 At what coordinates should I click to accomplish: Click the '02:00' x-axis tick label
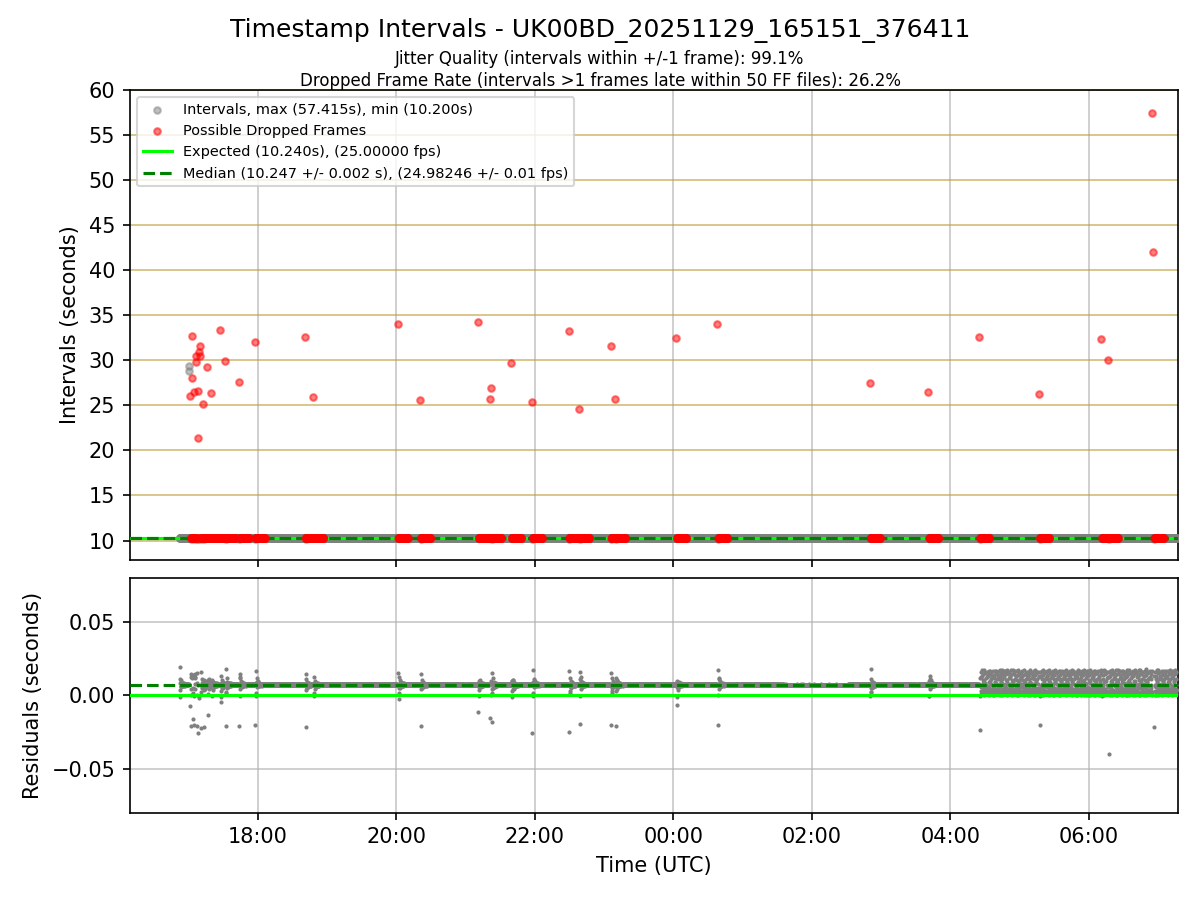811,834
